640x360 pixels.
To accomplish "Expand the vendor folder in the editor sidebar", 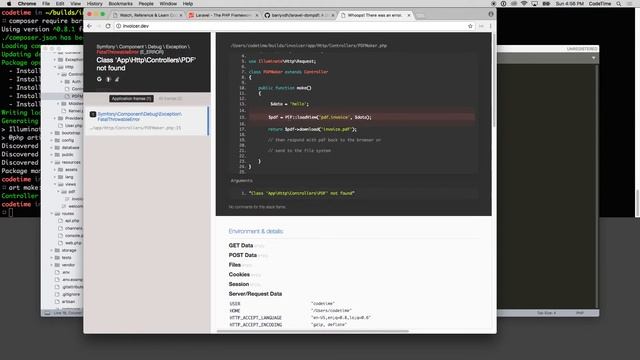I will pos(52,265).
